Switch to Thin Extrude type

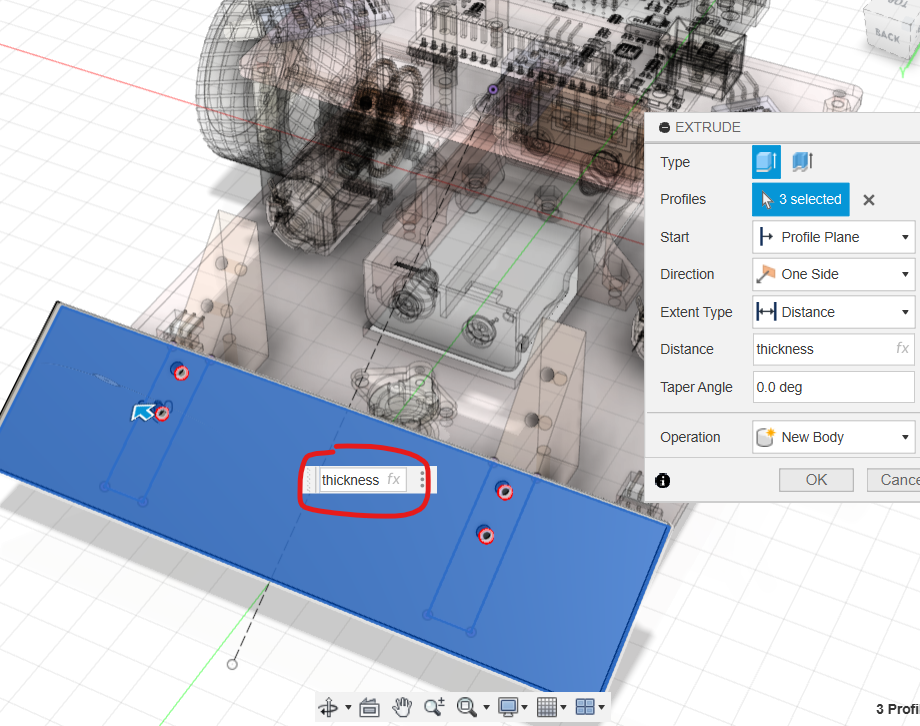point(801,162)
